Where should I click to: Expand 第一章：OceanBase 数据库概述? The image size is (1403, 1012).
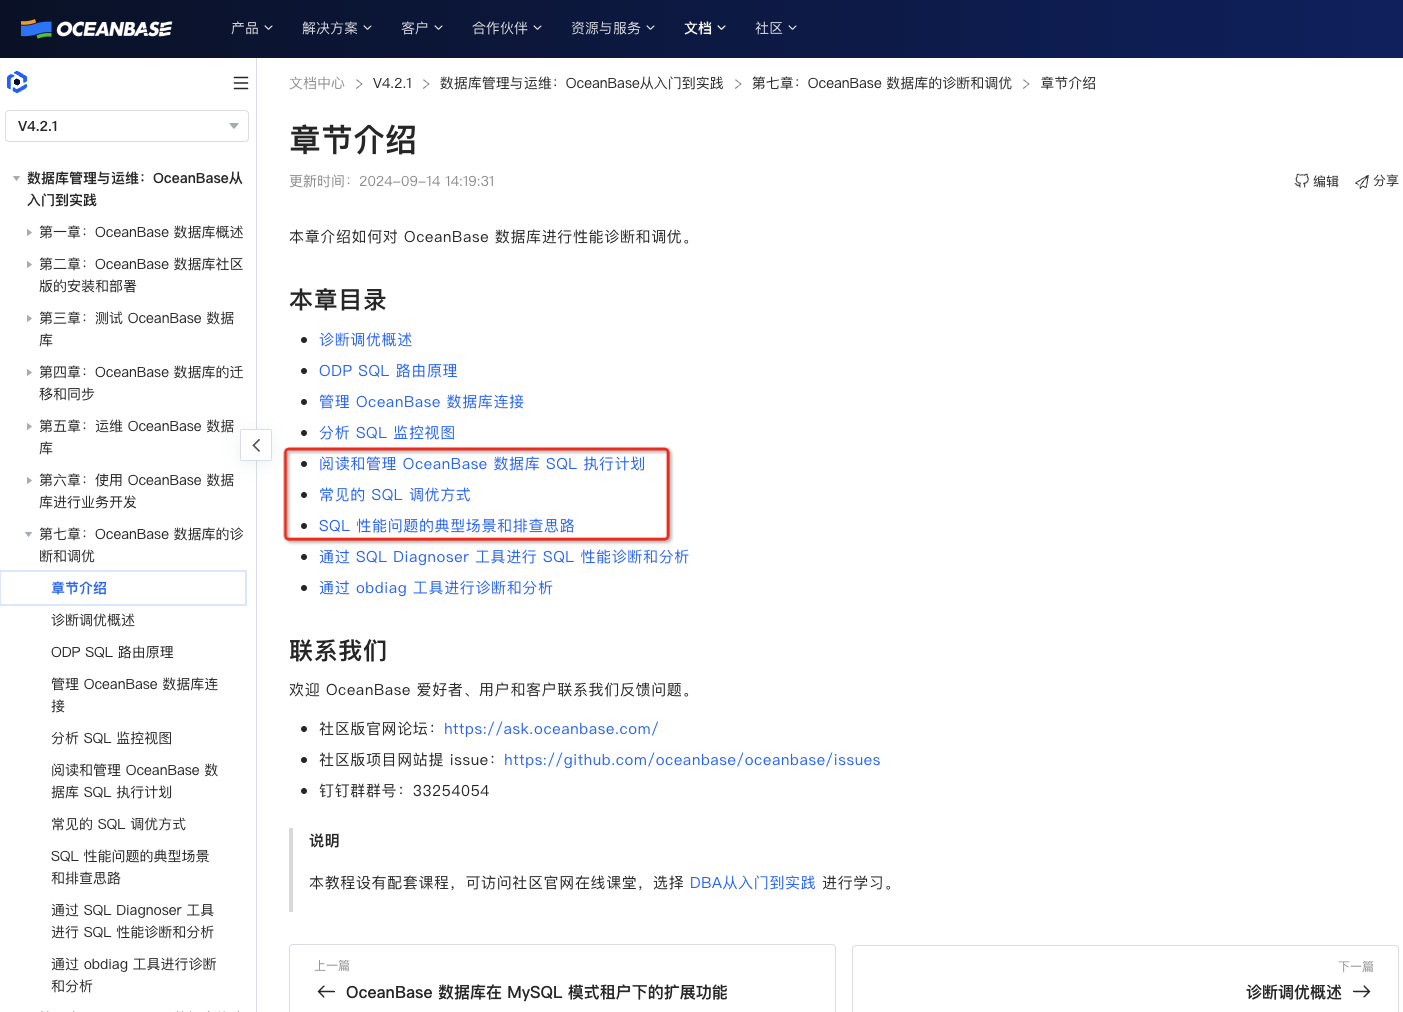(x=28, y=231)
